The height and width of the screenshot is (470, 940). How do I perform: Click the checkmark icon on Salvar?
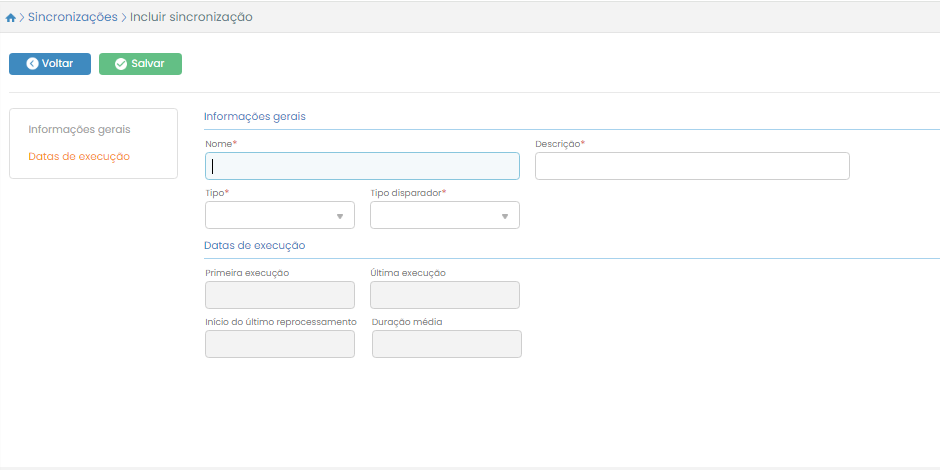click(x=121, y=64)
